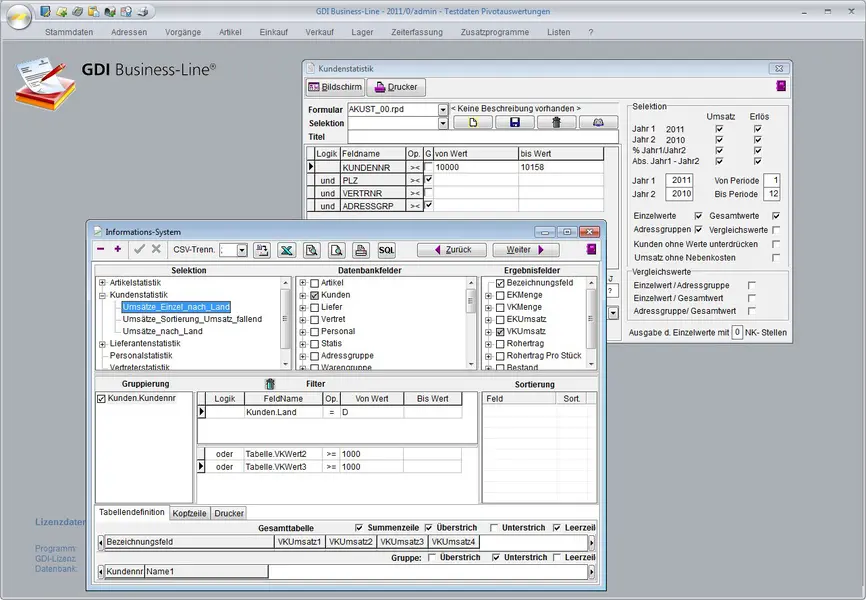Expand the Lieferantenstatistik tree node
Image resolution: width=866 pixels, height=600 pixels.
[102, 343]
